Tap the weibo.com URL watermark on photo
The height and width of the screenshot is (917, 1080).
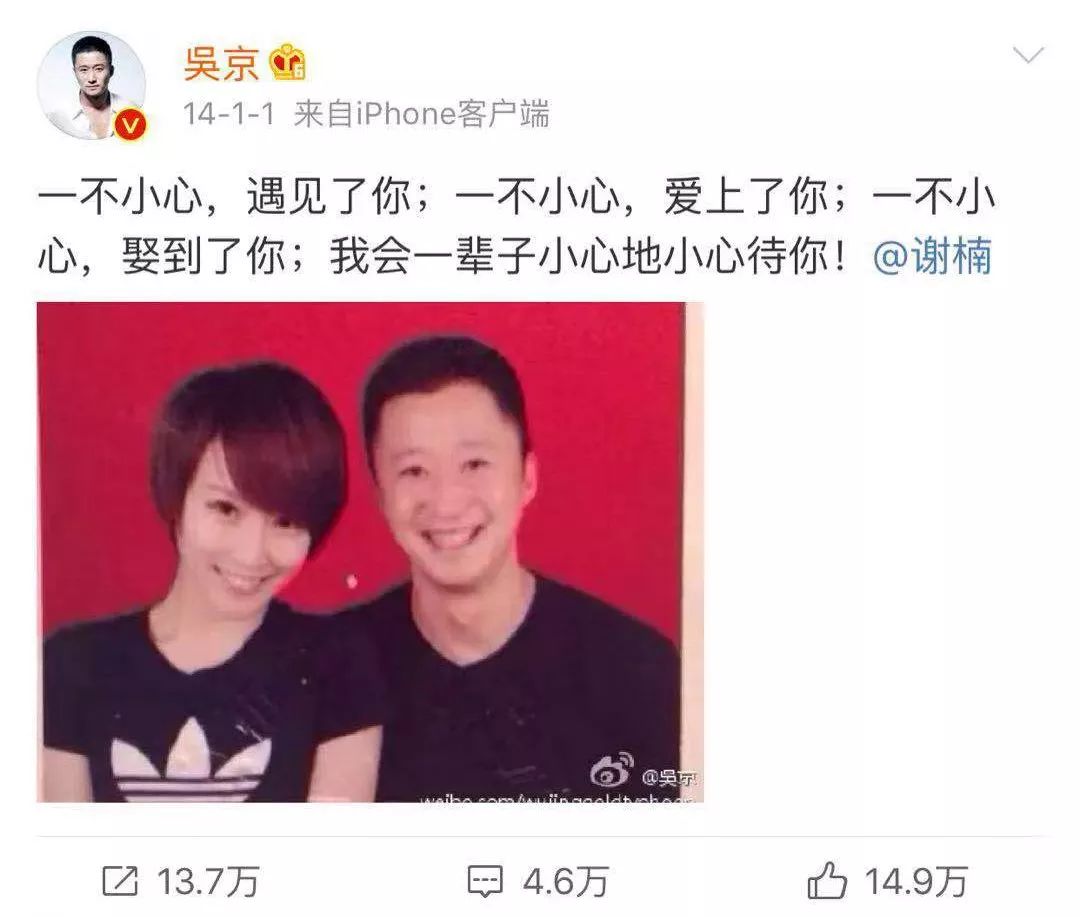pos(556,799)
